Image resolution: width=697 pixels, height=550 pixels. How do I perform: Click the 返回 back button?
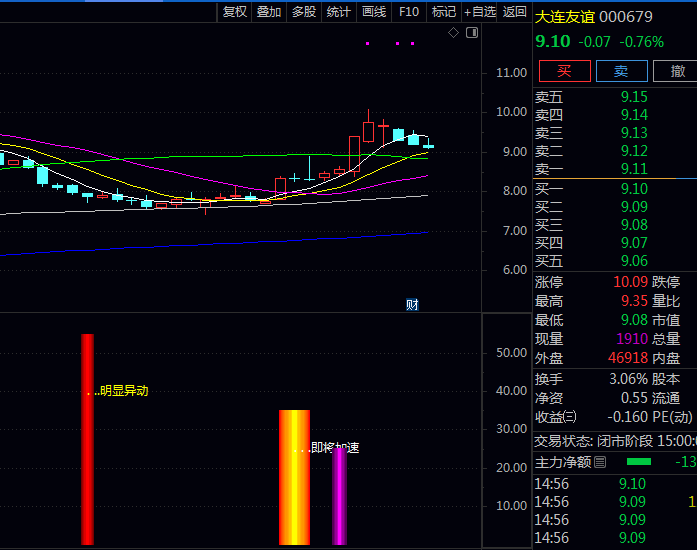(514, 12)
